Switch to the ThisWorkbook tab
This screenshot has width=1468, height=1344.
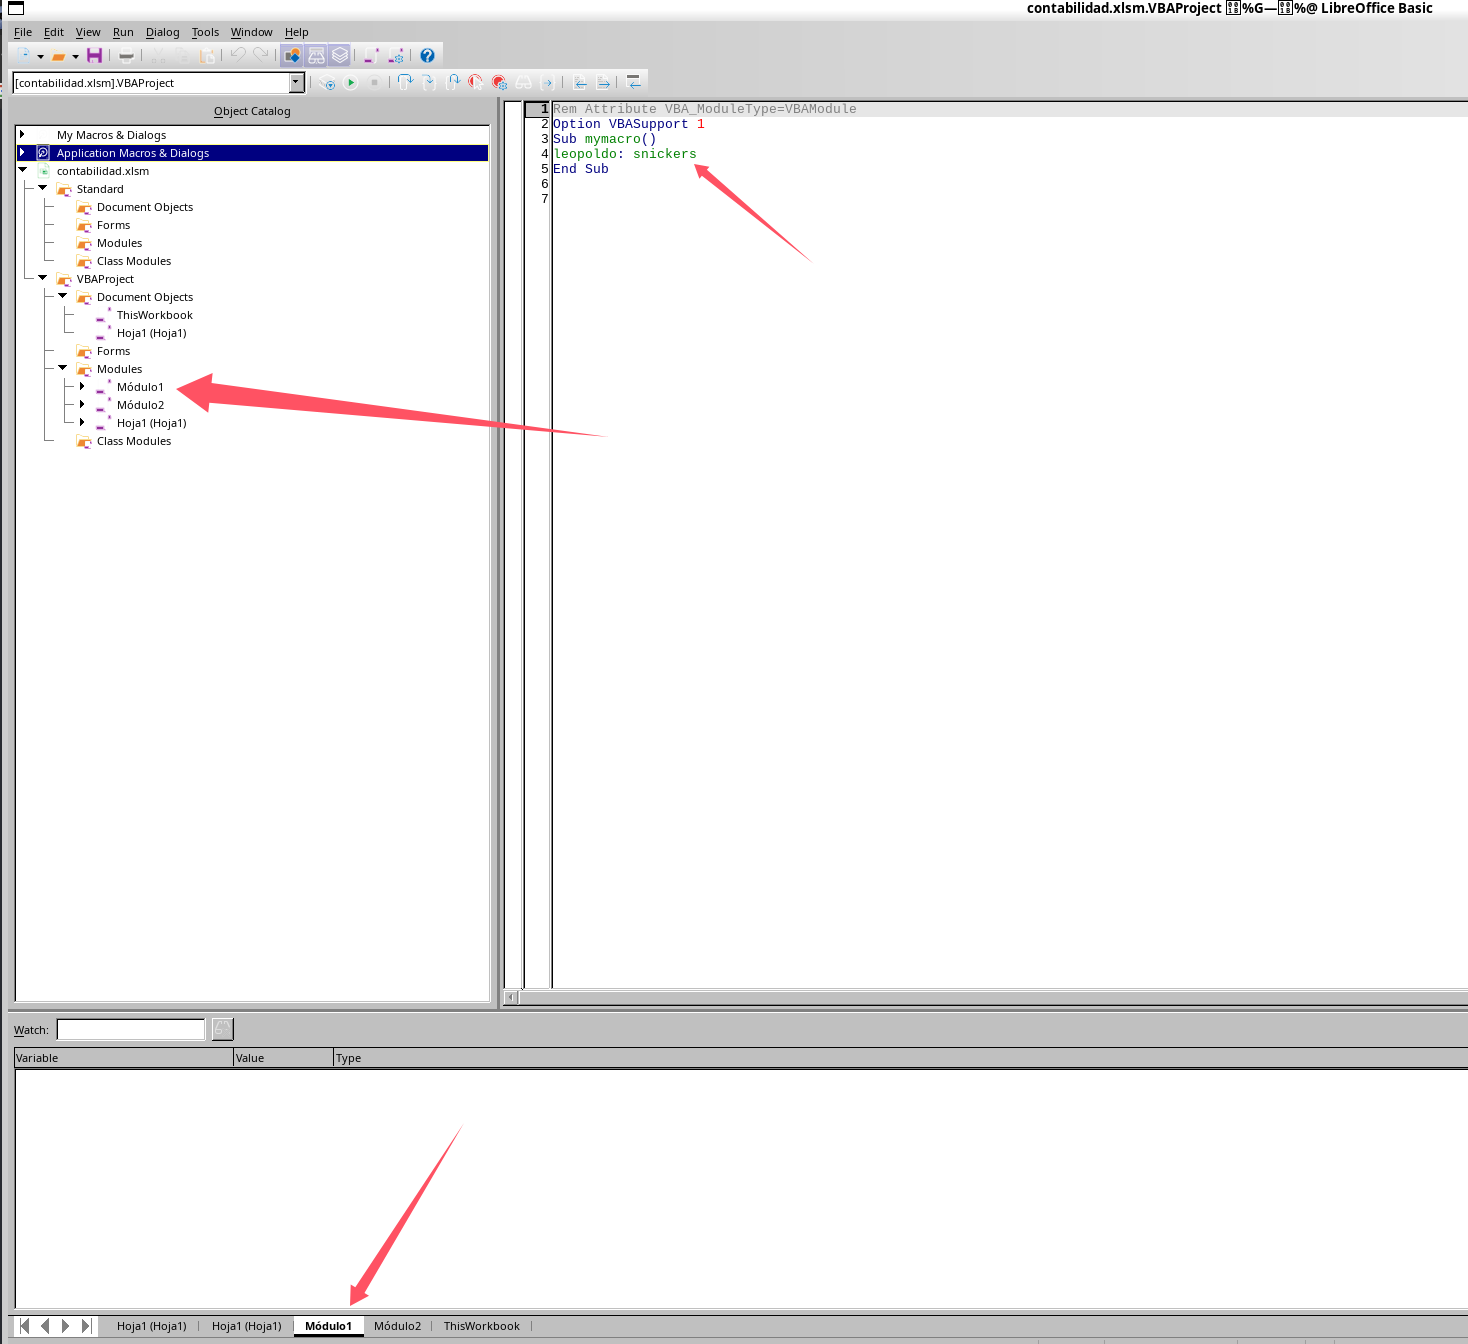[x=481, y=1326]
